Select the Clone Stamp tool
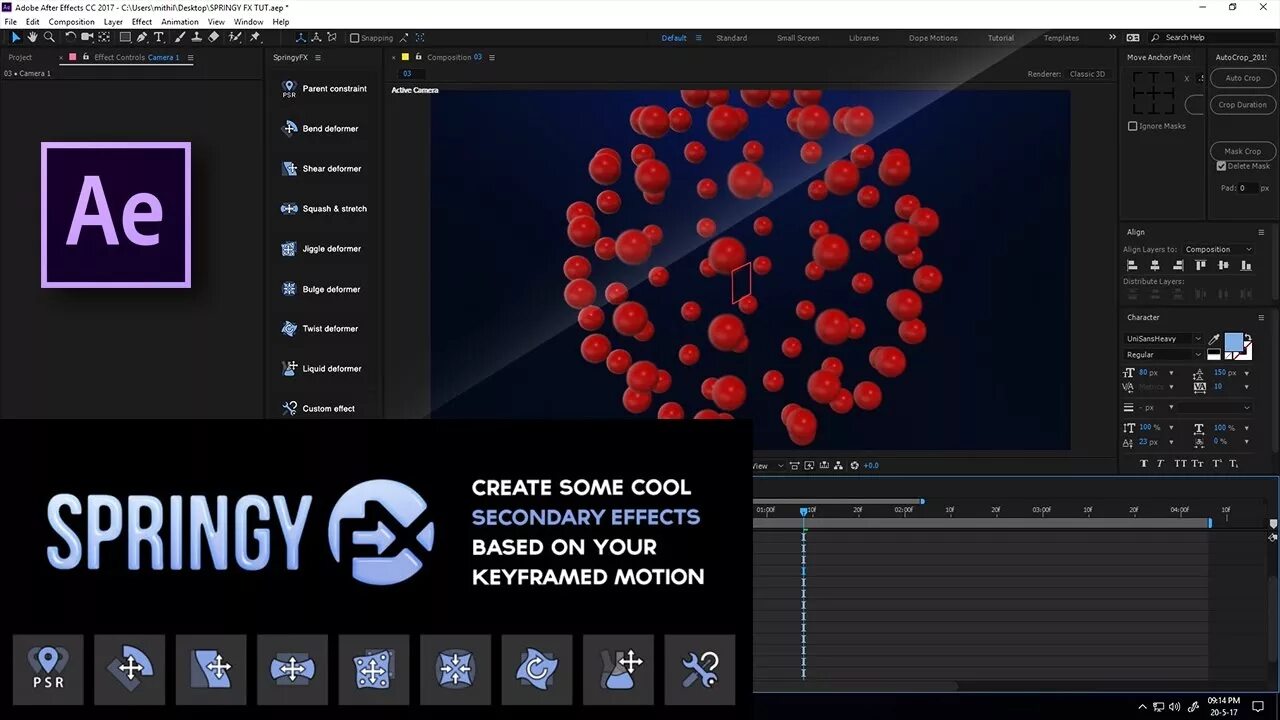This screenshot has height=720, width=1280. pos(196,37)
